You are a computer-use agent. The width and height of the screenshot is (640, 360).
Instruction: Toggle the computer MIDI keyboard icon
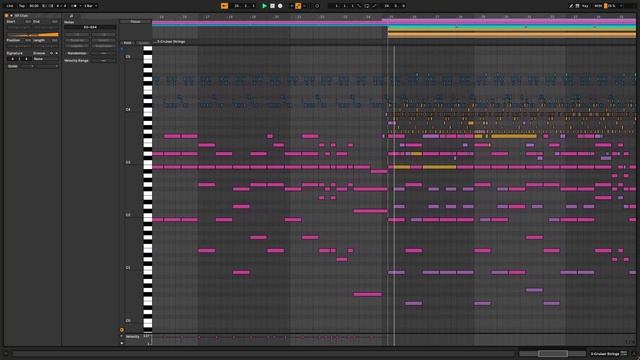[x=578, y=6]
